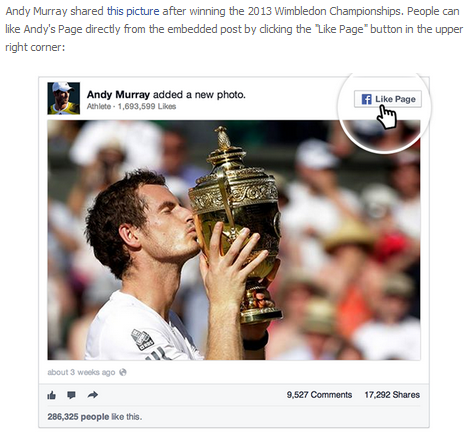Click the "Athlete · 1,693,599 Likes" subtitle
The width and height of the screenshot is (472, 435).
(131, 107)
